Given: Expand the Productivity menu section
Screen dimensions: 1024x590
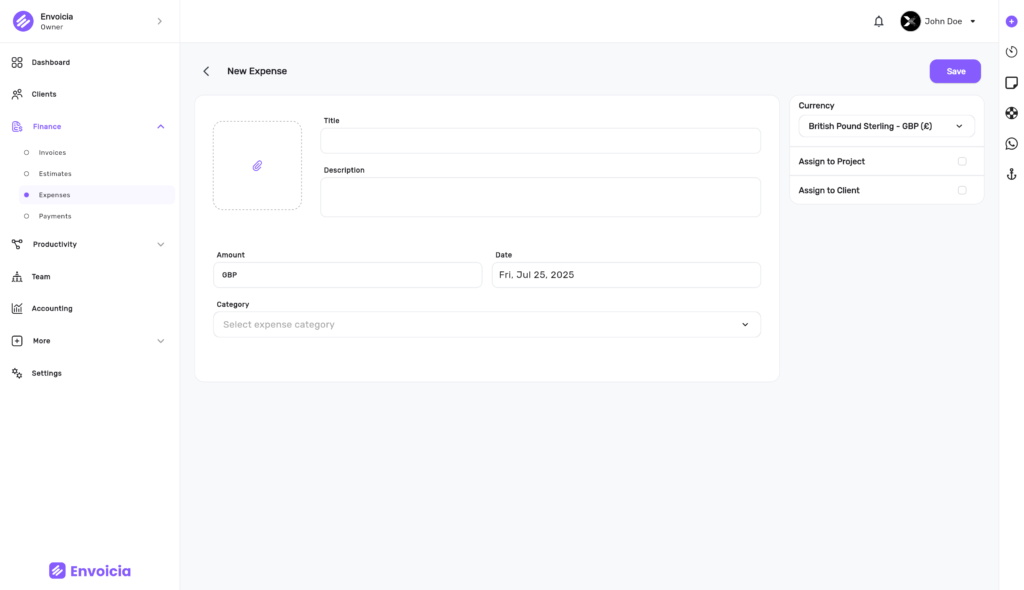Looking at the screenshot, I should pyautogui.click(x=88, y=244).
